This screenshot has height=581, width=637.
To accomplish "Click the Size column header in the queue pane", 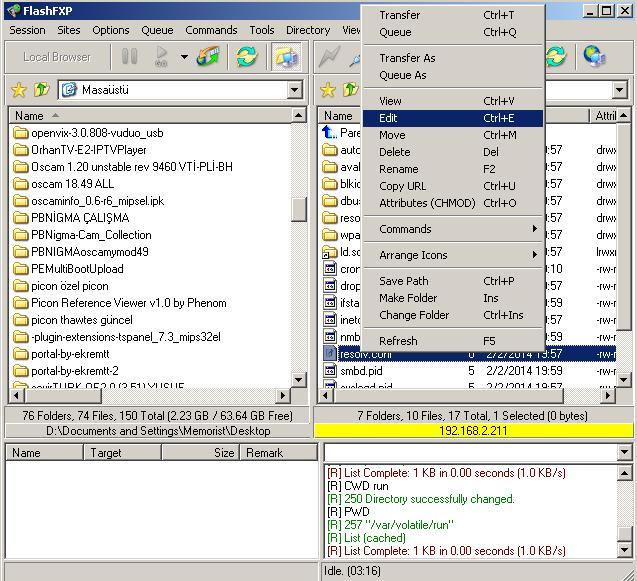I will click(x=200, y=453).
